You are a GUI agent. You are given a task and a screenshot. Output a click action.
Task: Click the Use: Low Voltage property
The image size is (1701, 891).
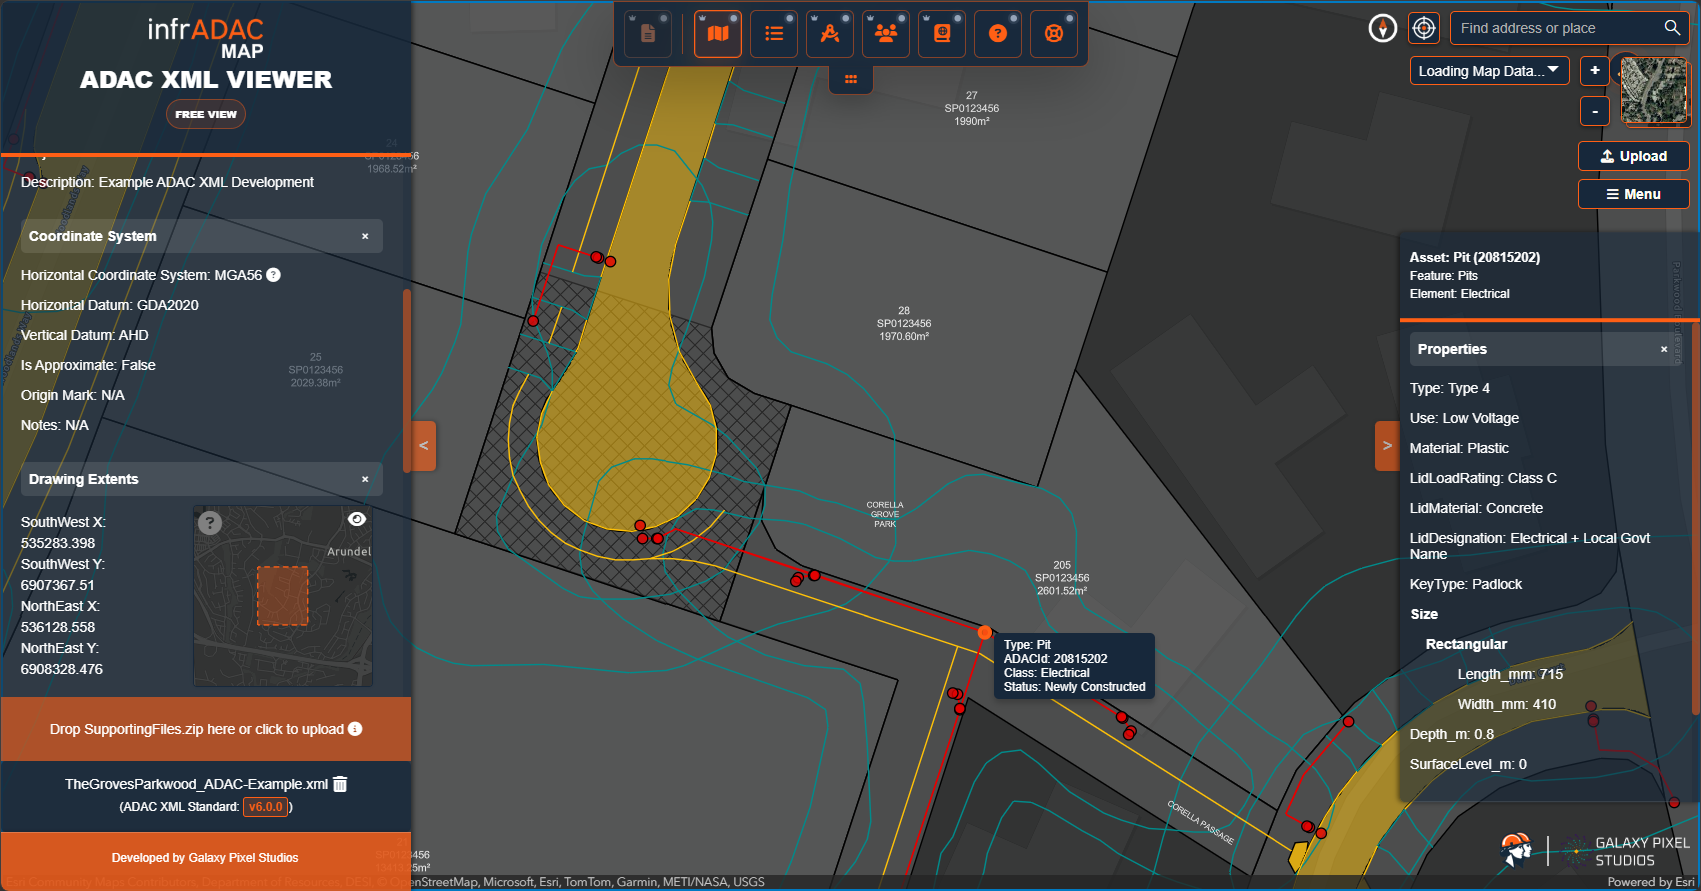coord(1464,418)
